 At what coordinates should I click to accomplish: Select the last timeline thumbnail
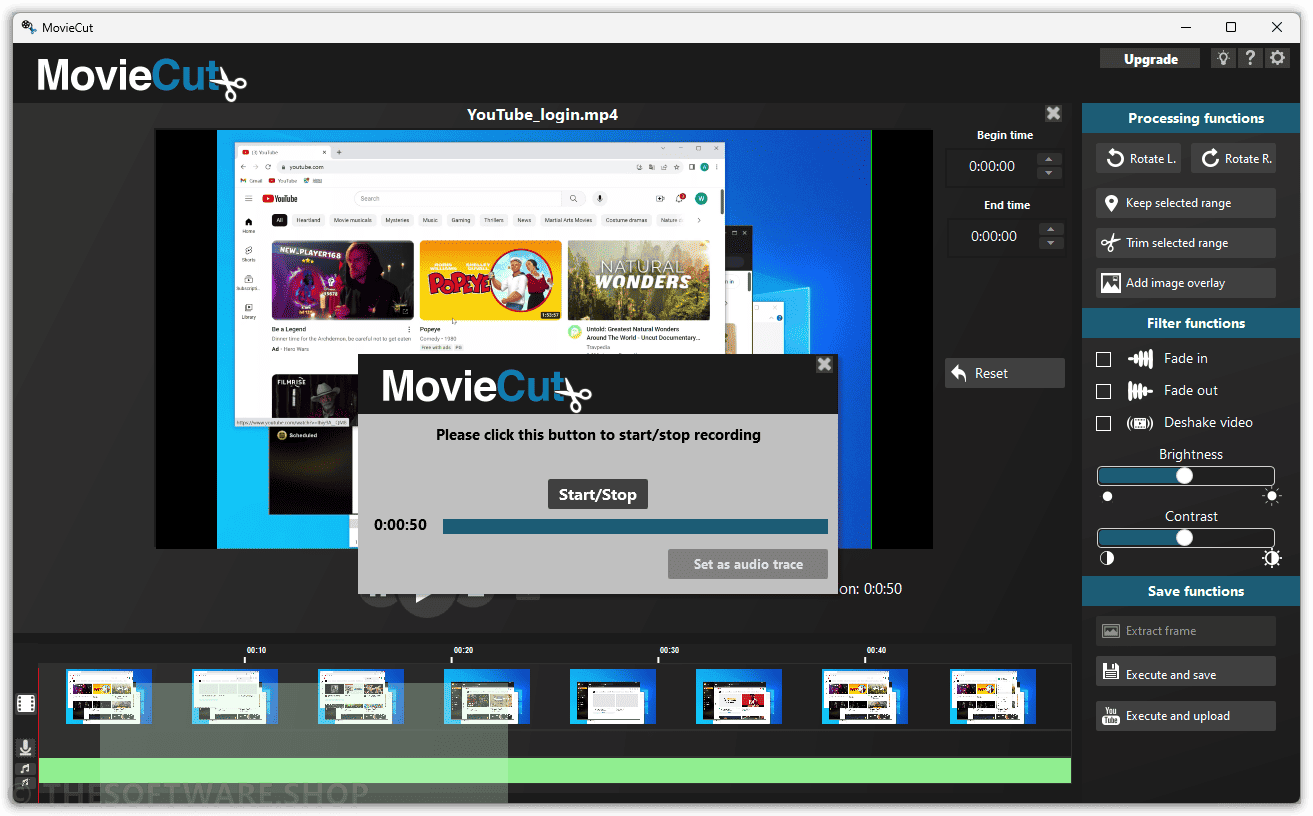pos(992,696)
